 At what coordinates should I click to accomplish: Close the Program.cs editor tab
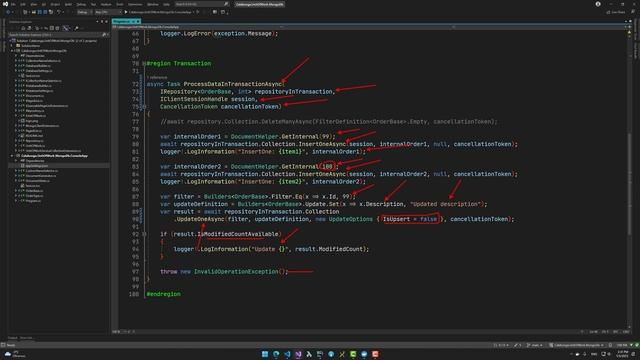138,21
